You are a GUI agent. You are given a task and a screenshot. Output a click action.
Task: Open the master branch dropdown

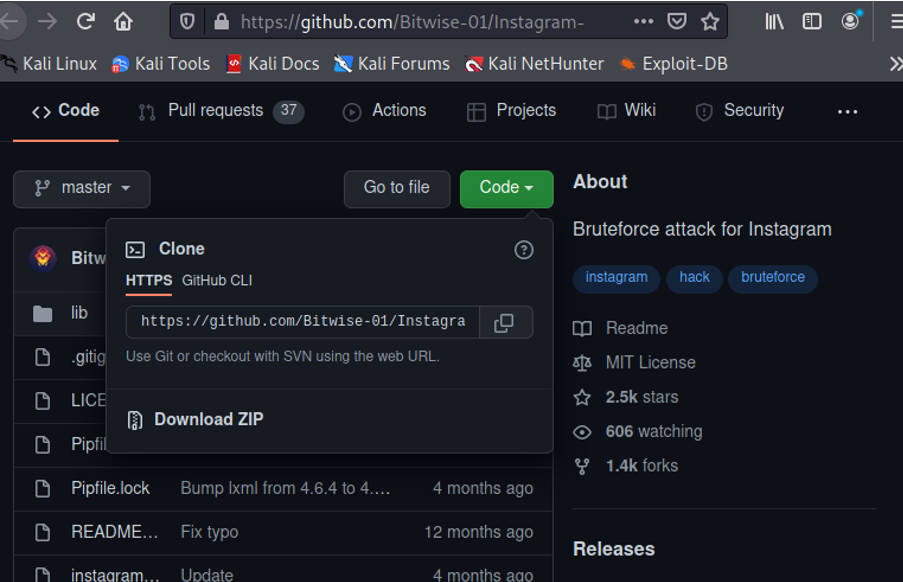coord(82,188)
